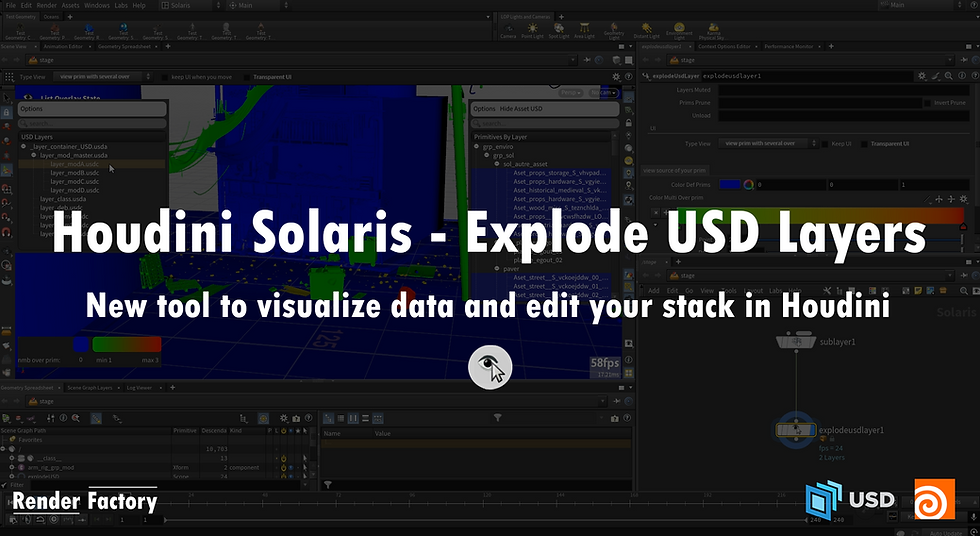
Task: Click search field in USD Layers overlay
Action: coord(92,124)
